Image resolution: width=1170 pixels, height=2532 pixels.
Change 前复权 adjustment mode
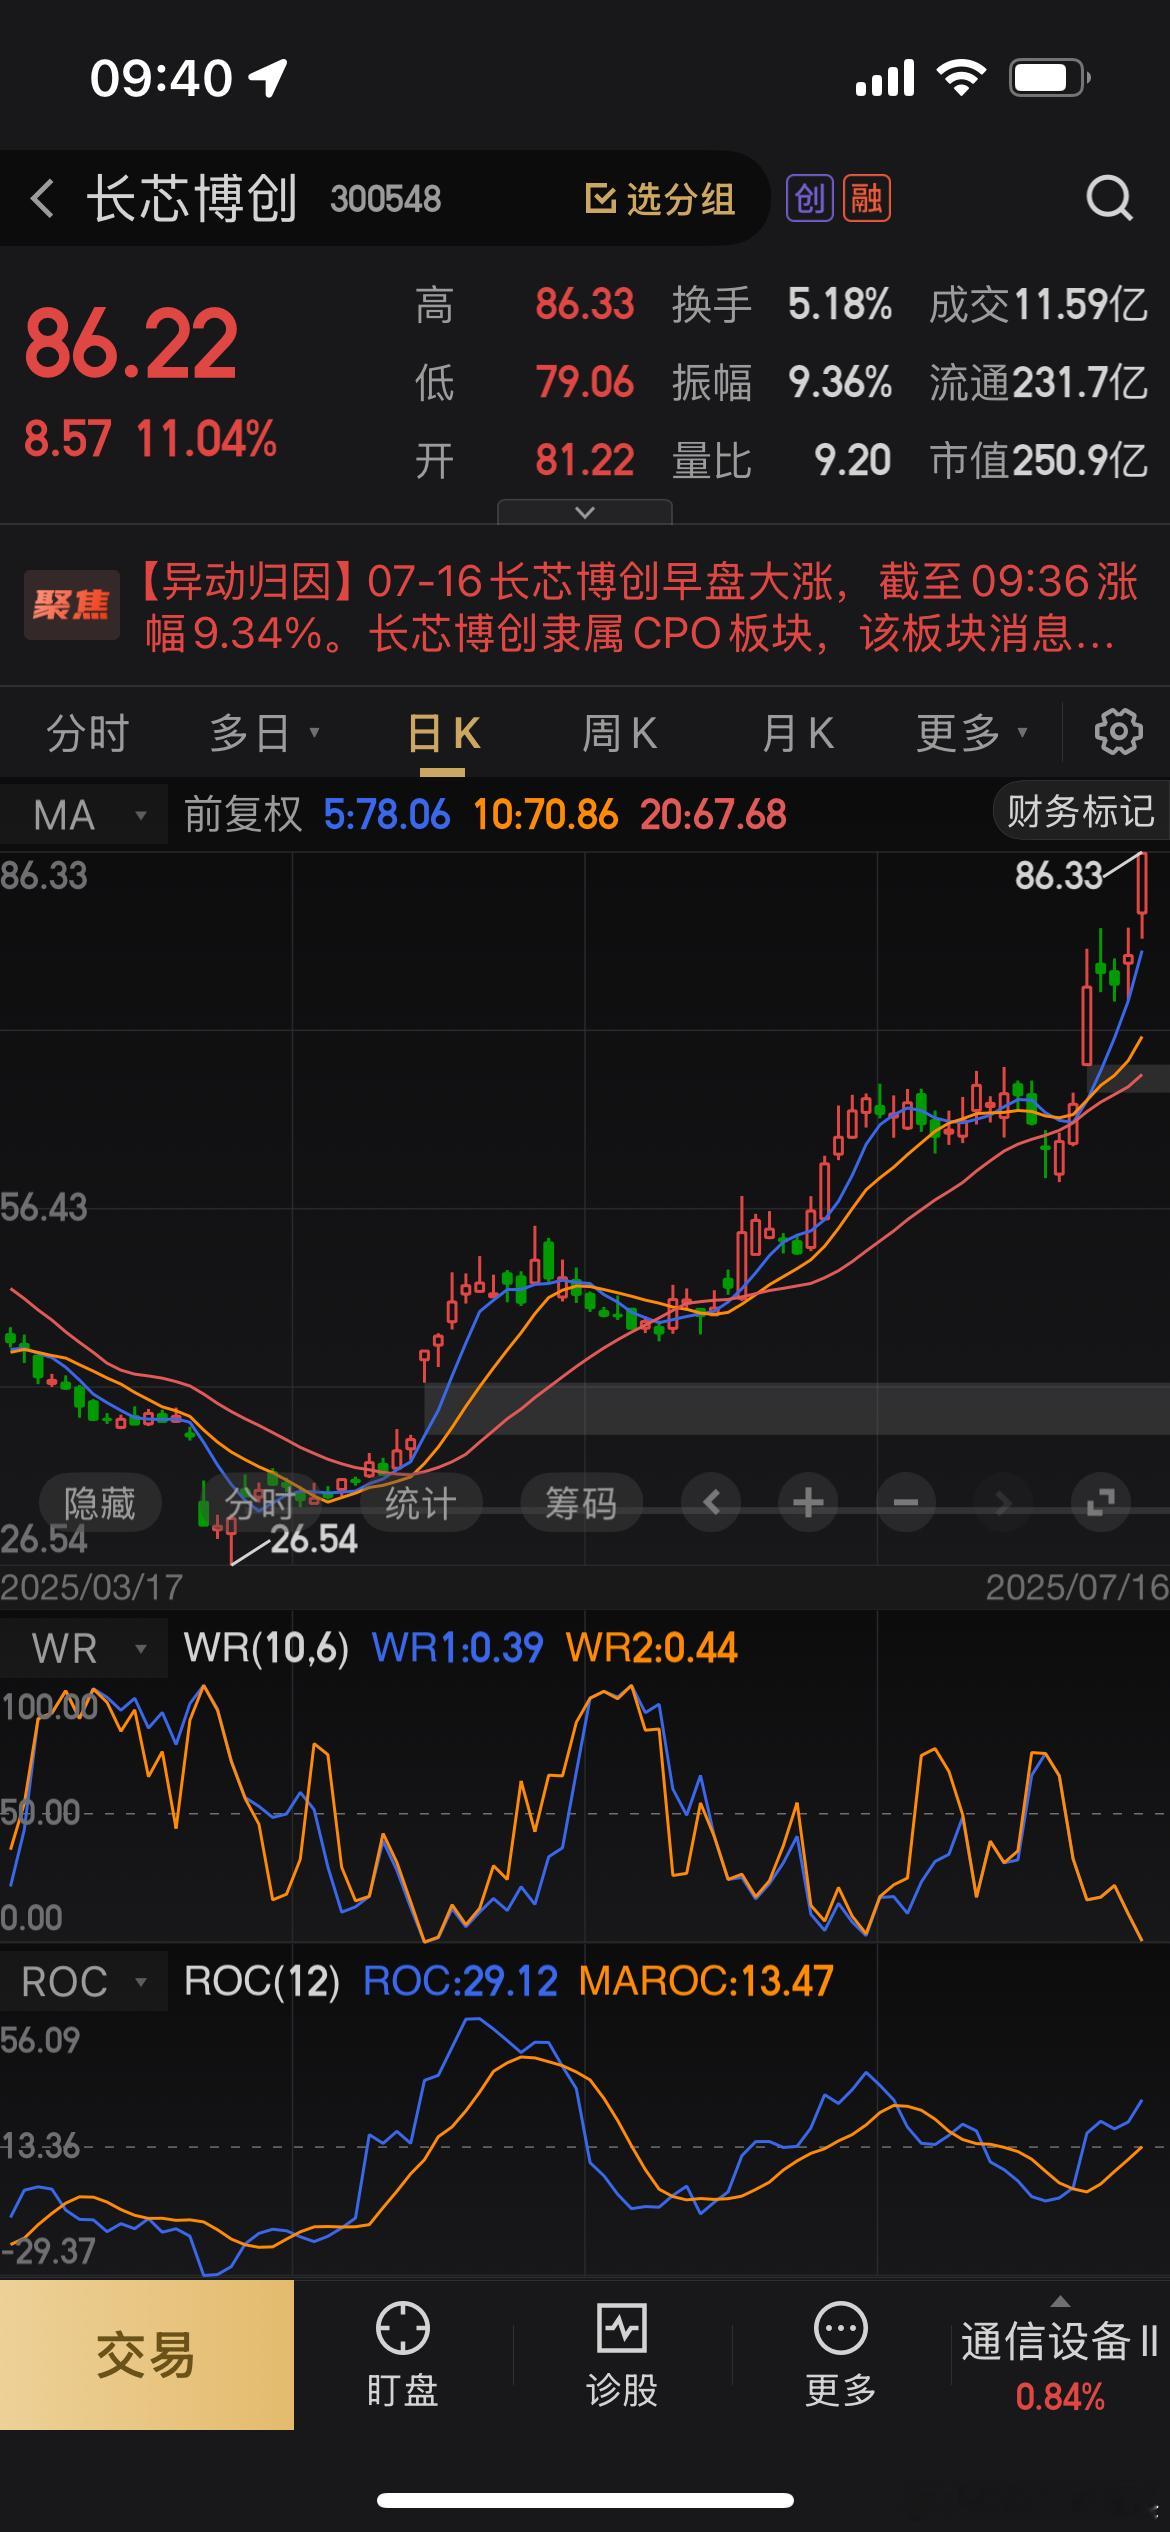[x=243, y=814]
